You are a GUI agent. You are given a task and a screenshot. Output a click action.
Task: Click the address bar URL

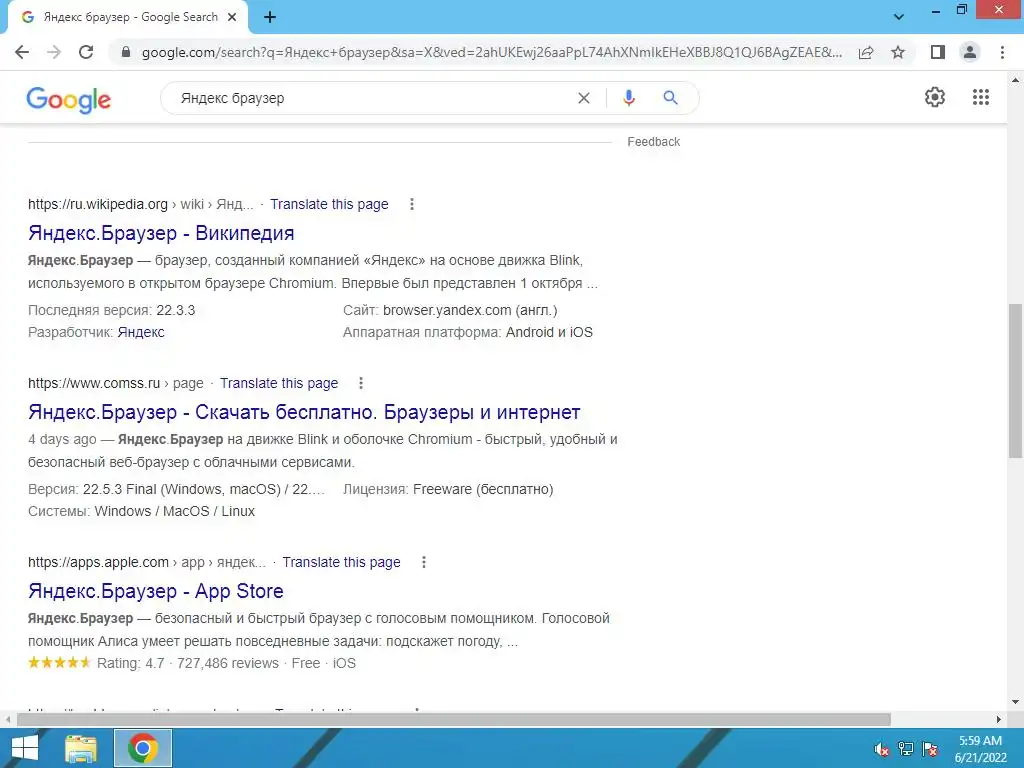[x=491, y=52]
